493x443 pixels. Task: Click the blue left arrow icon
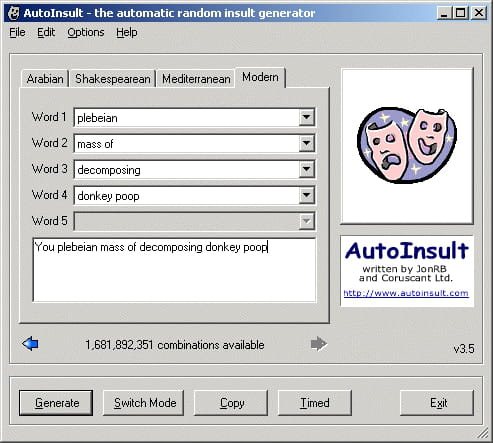pyautogui.click(x=30, y=344)
